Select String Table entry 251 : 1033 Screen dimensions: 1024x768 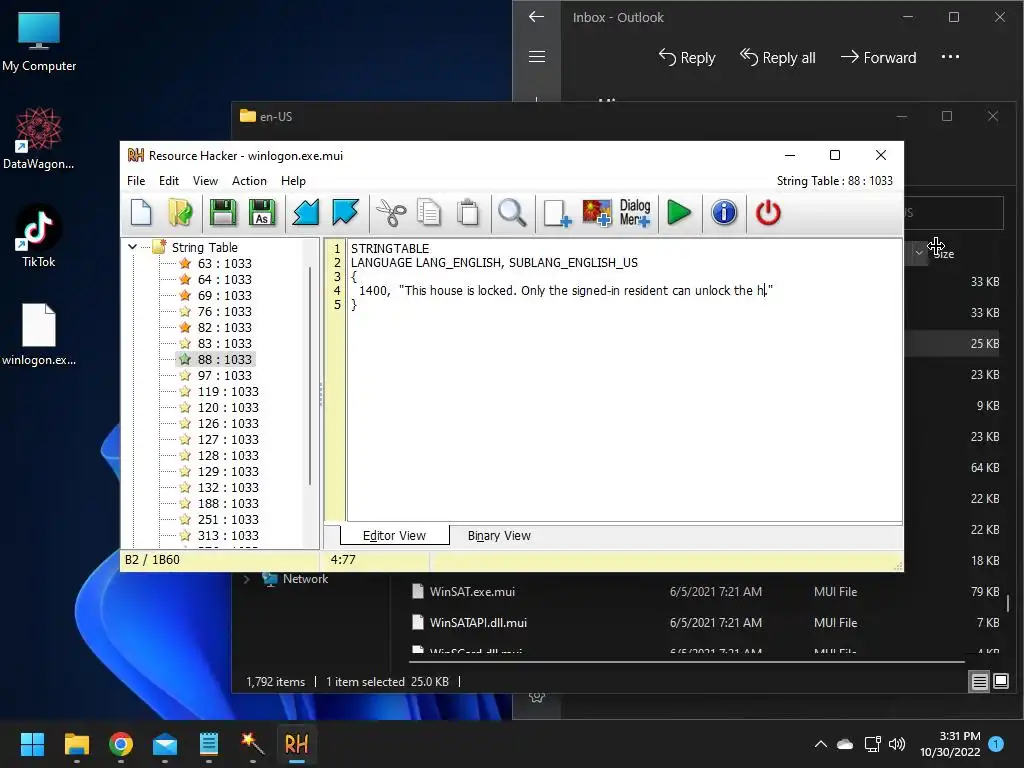tap(228, 519)
